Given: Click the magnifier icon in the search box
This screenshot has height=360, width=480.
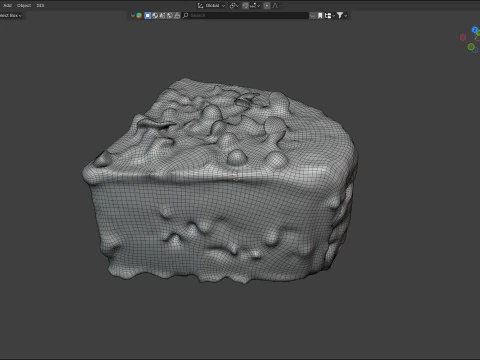Looking at the screenshot, I should (186, 15).
